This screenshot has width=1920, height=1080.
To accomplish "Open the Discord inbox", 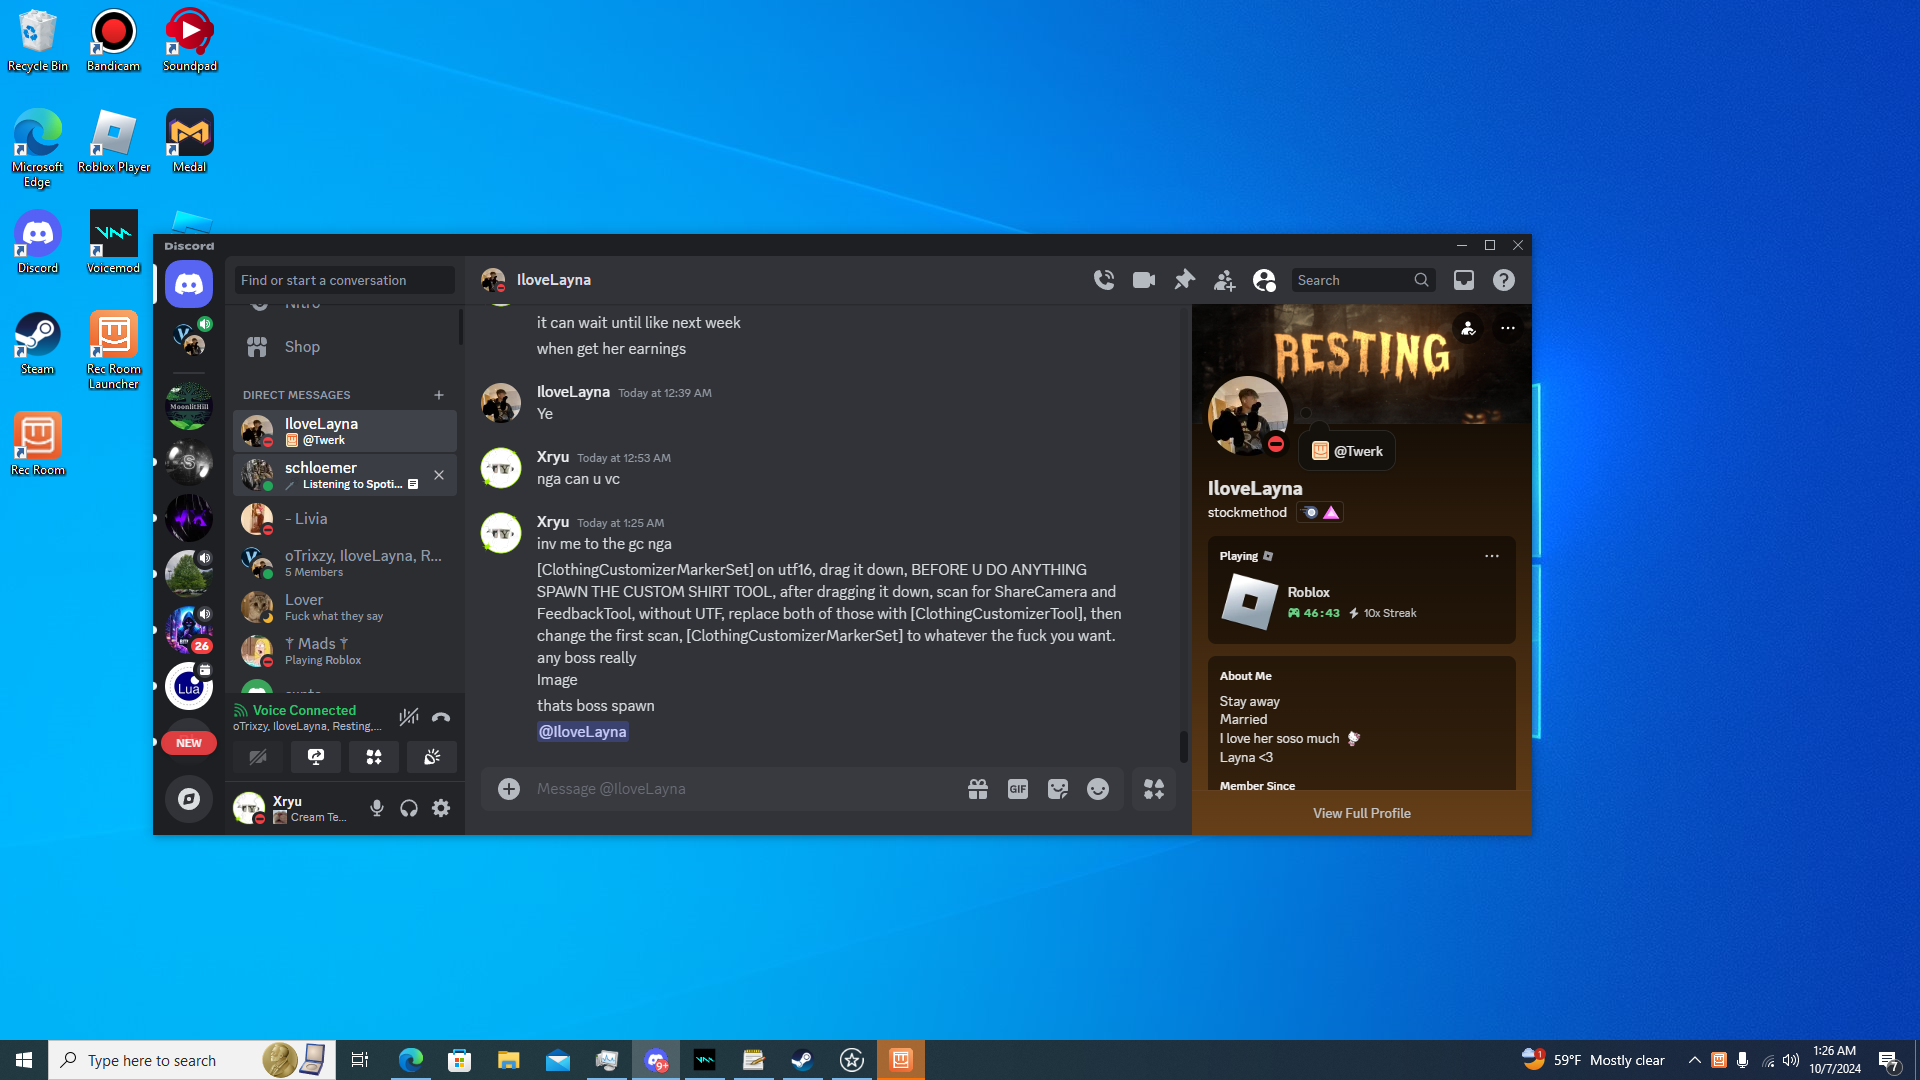I will [x=1464, y=280].
